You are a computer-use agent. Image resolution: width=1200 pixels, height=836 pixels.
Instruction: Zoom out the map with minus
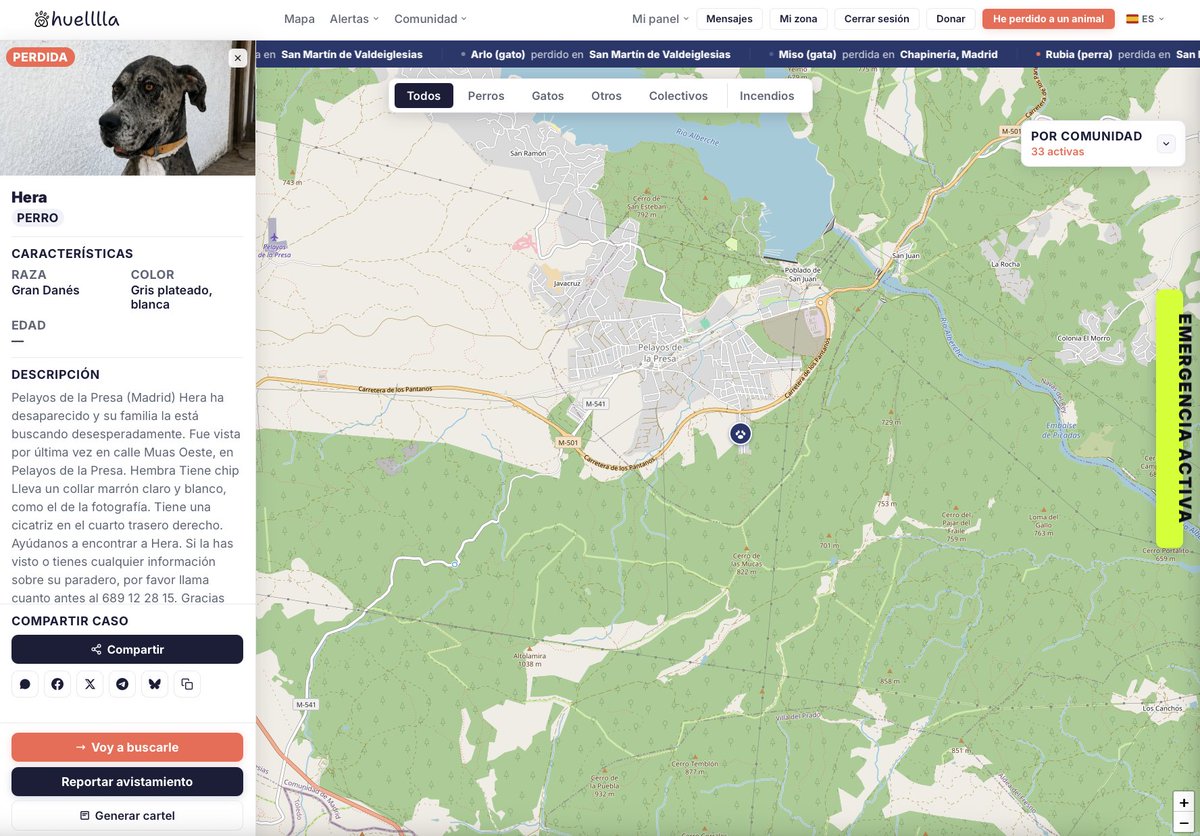(1184, 822)
